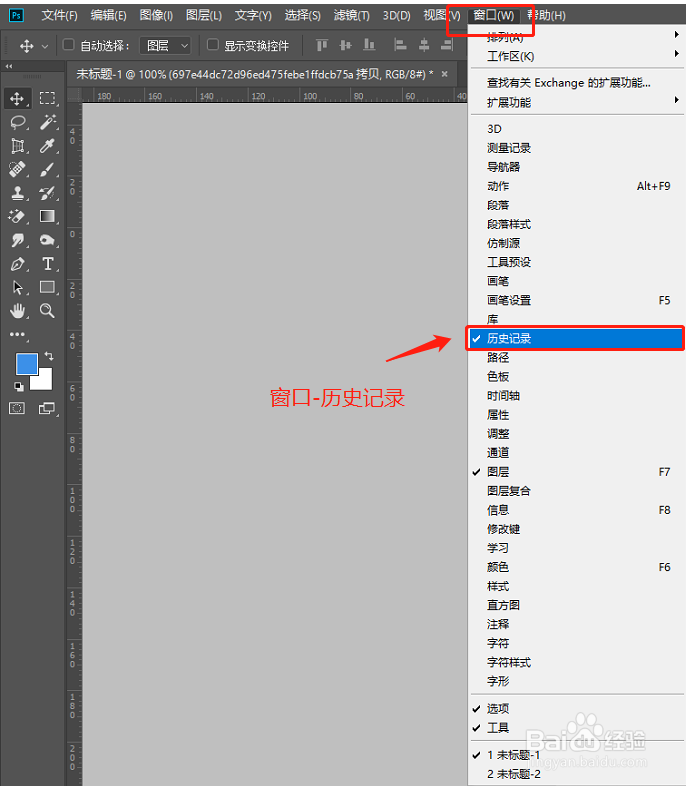Show the 颜色 panel

point(575,567)
